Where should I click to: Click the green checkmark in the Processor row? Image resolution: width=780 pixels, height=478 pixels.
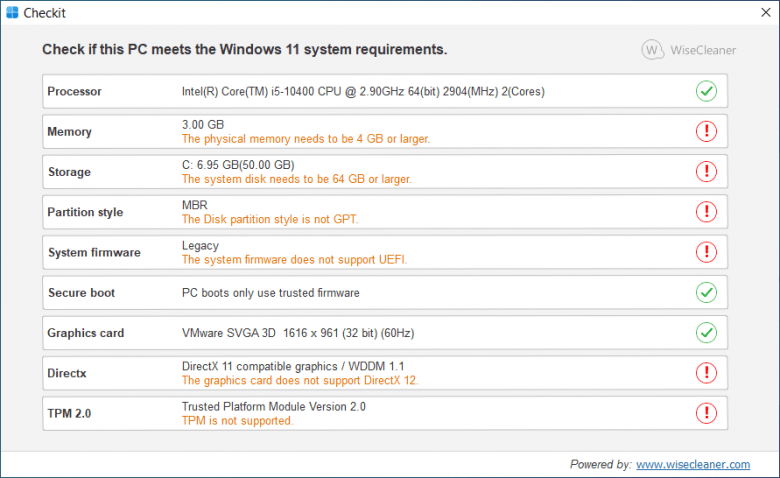click(x=706, y=91)
